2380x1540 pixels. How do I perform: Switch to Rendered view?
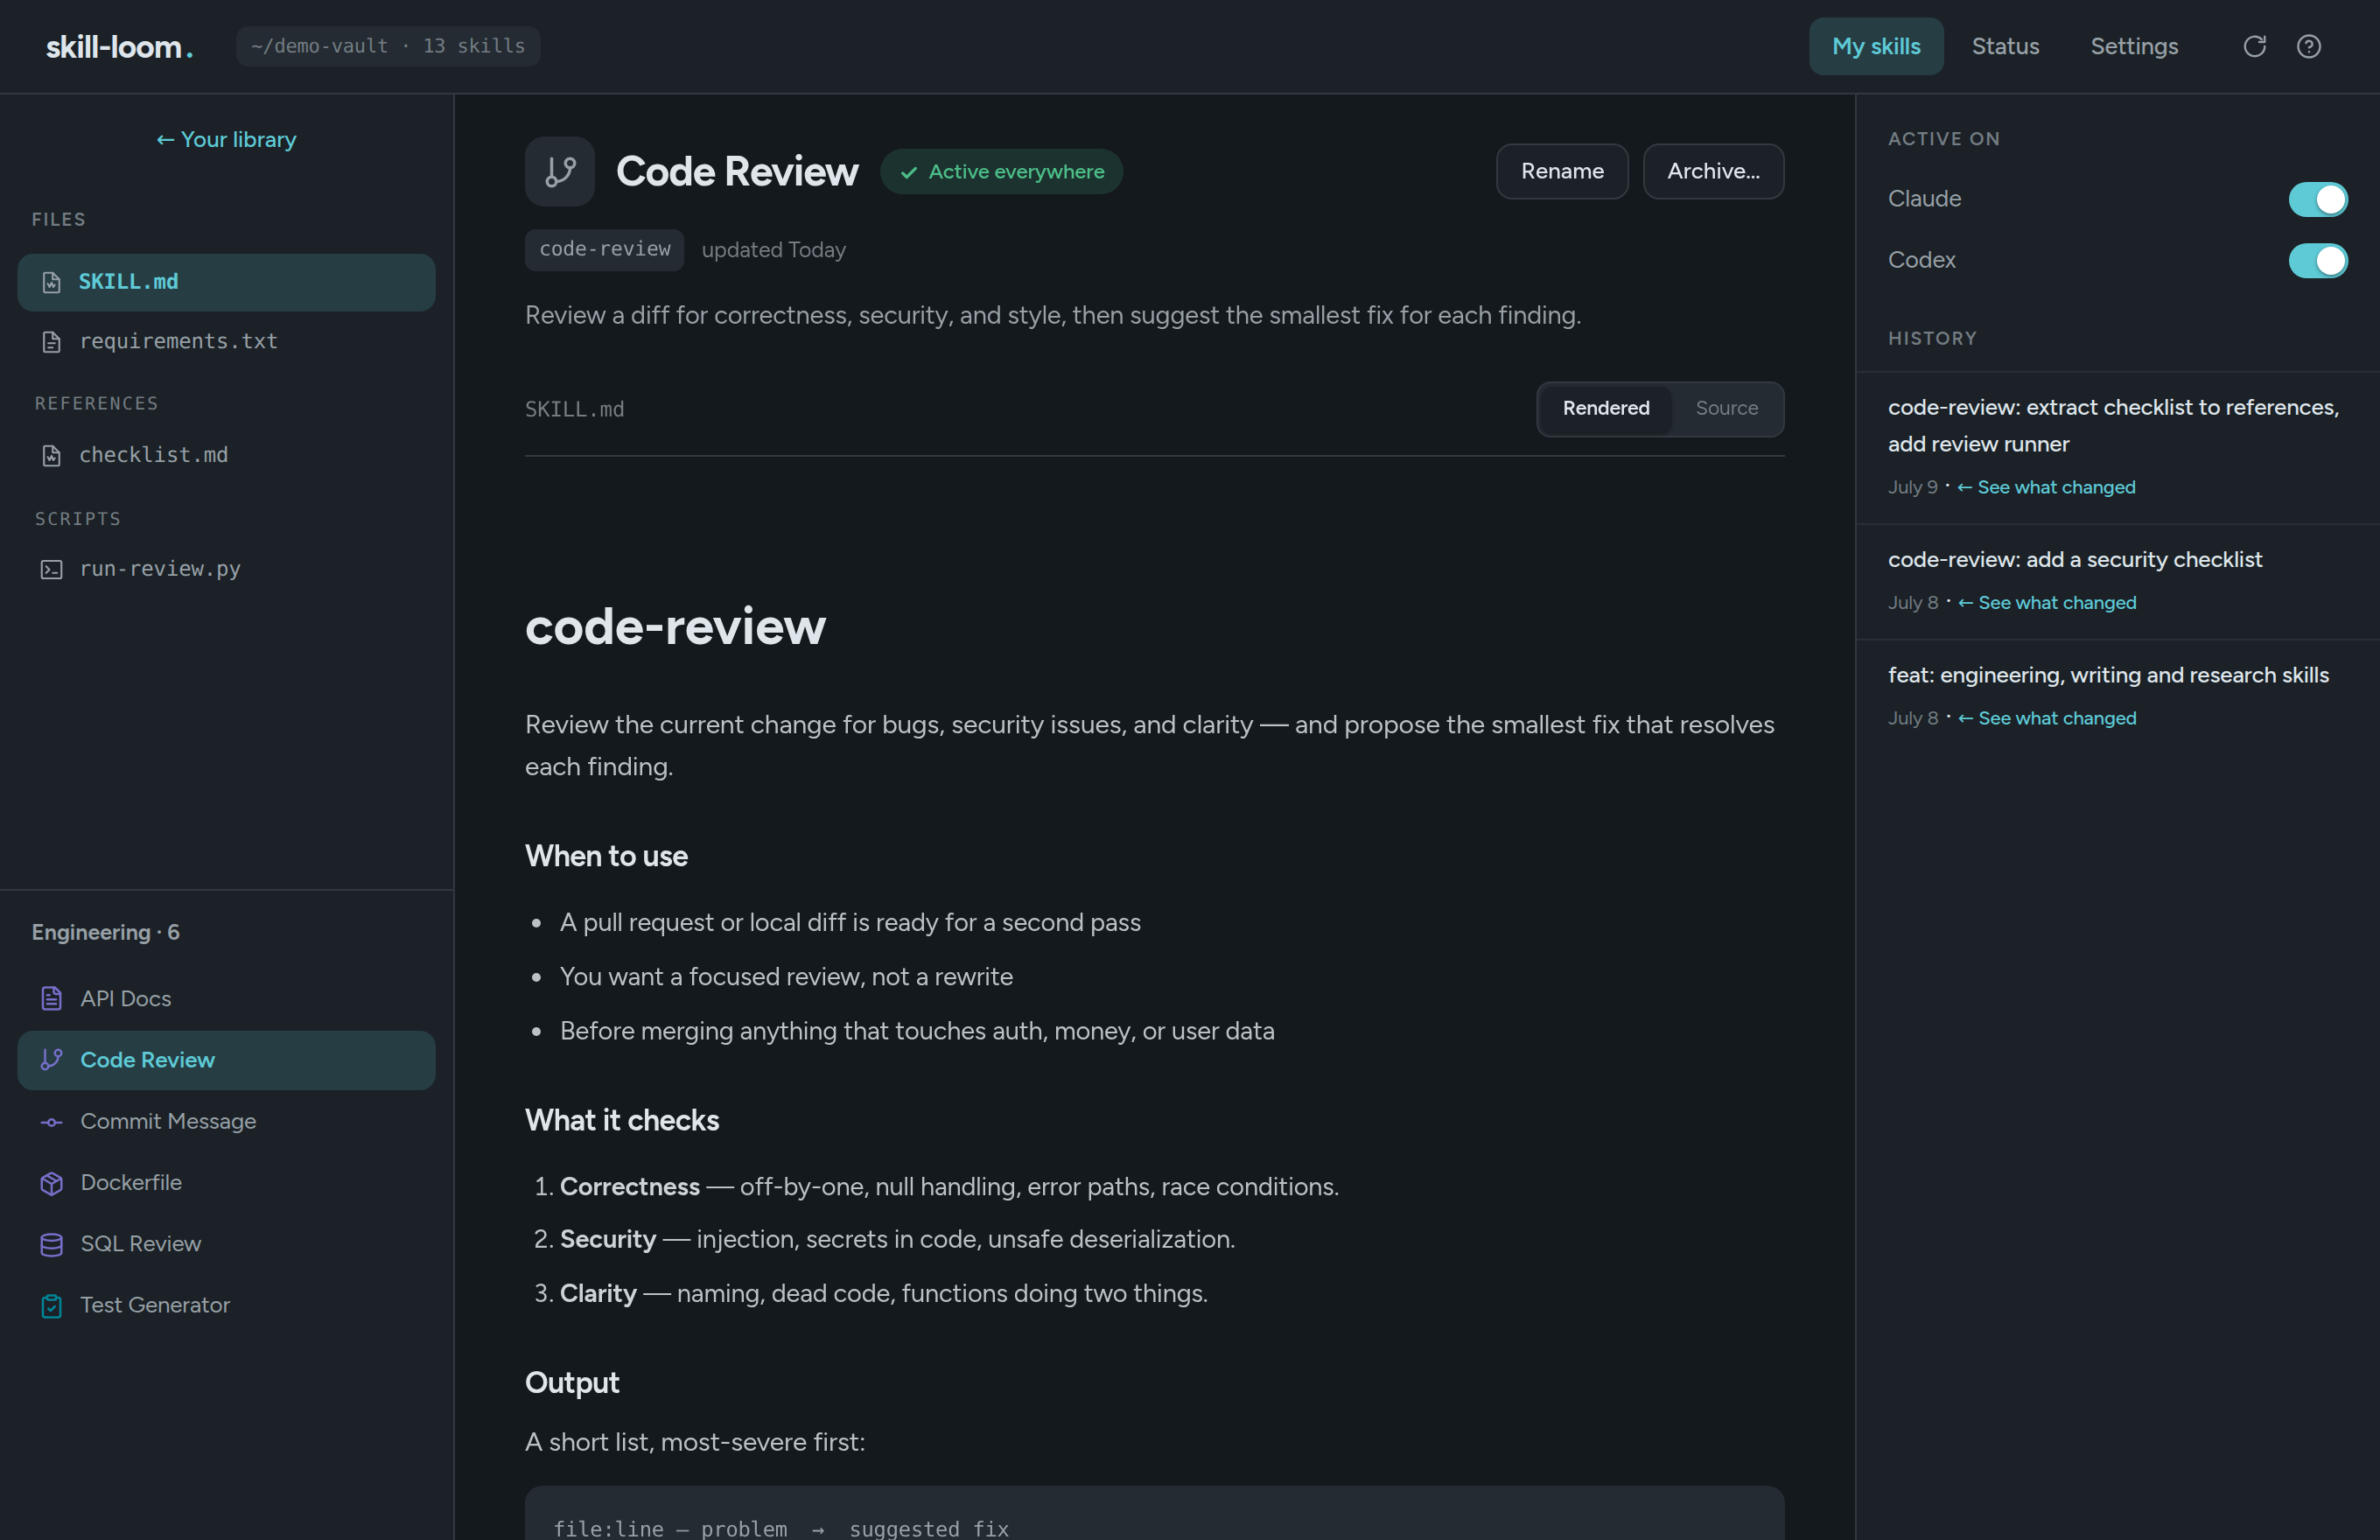point(1606,408)
